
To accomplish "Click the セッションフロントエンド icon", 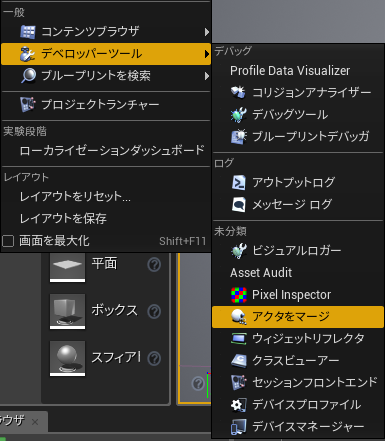I will pyautogui.click(x=239, y=382).
